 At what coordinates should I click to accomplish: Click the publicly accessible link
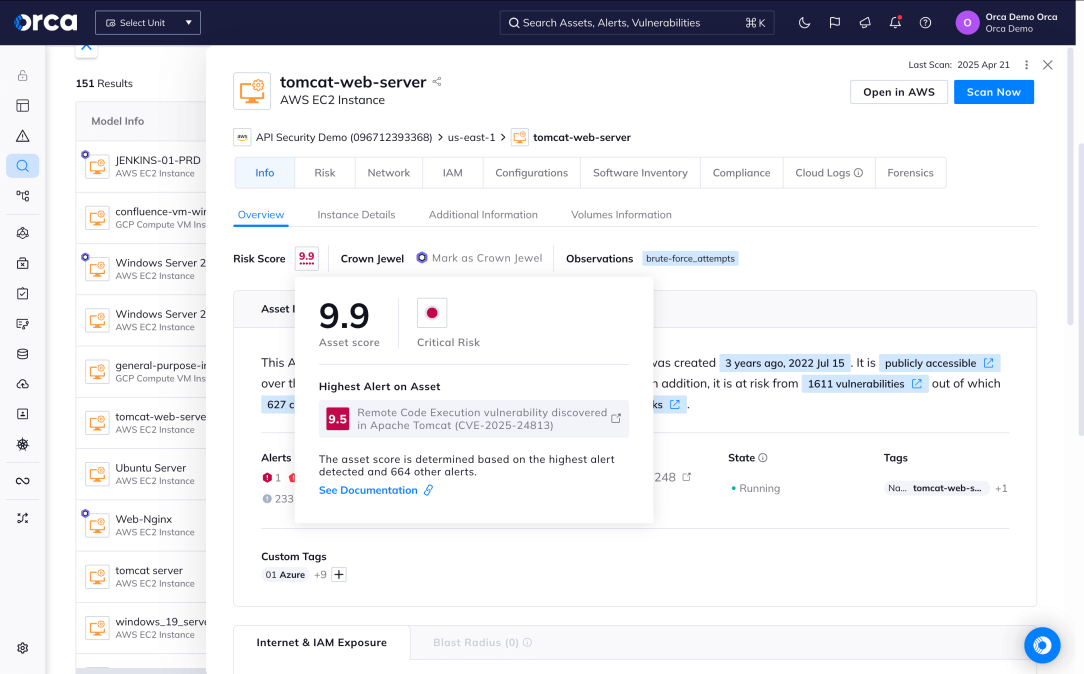pos(939,363)
